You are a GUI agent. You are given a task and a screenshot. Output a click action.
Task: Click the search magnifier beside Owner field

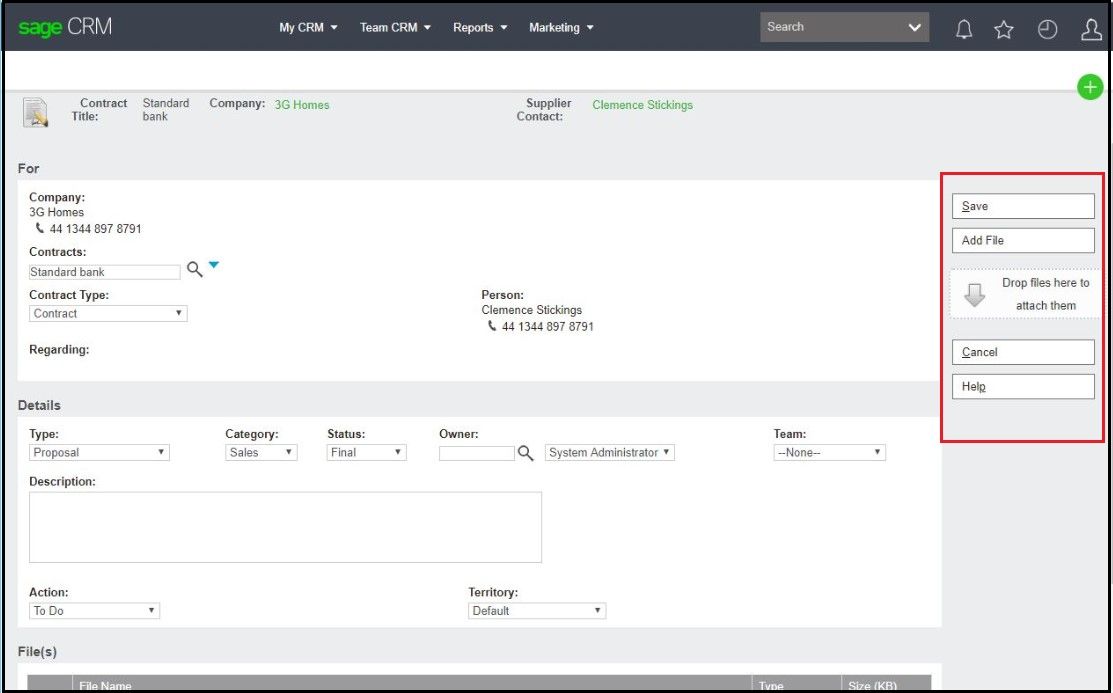[x=525, y=452]
